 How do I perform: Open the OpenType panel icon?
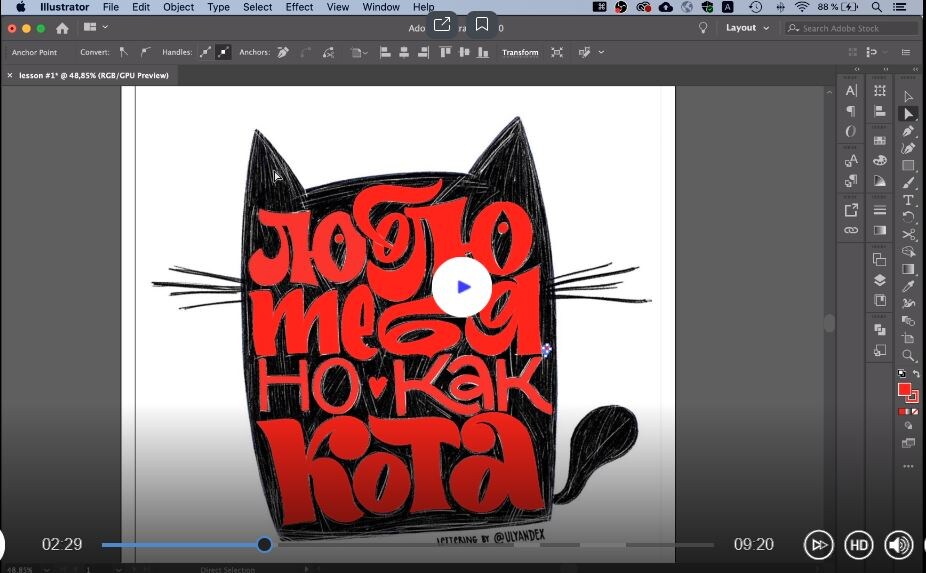click(851, 131)
